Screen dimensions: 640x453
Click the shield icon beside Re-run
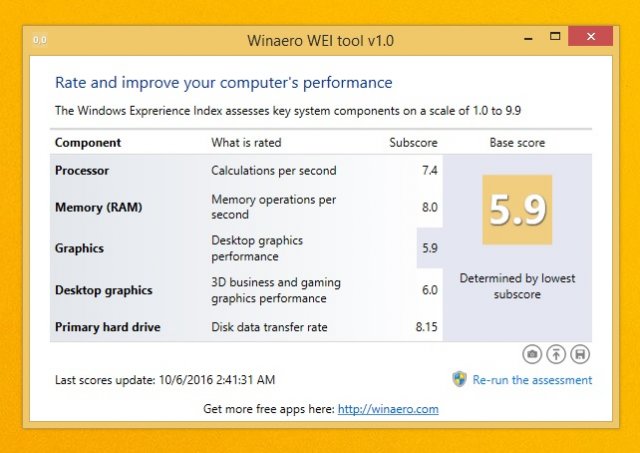coord(460,379)
